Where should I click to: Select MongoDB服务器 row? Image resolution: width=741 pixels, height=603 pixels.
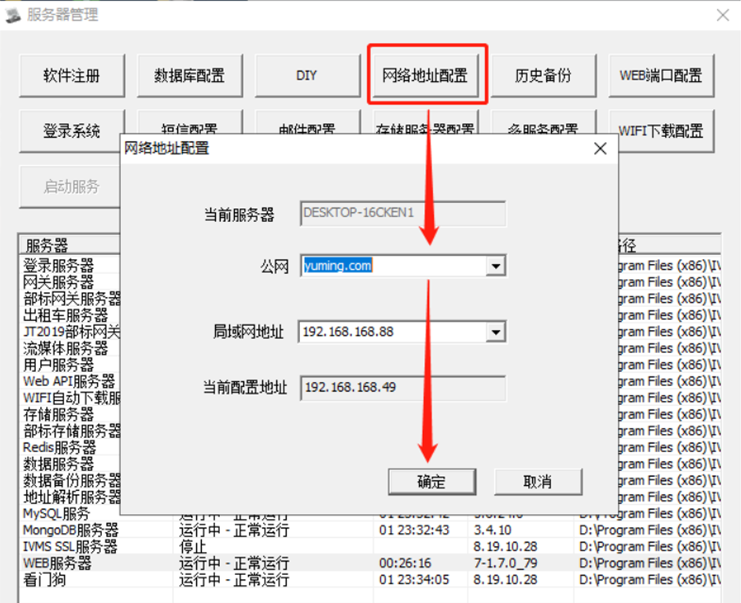(x=370, y=530)
